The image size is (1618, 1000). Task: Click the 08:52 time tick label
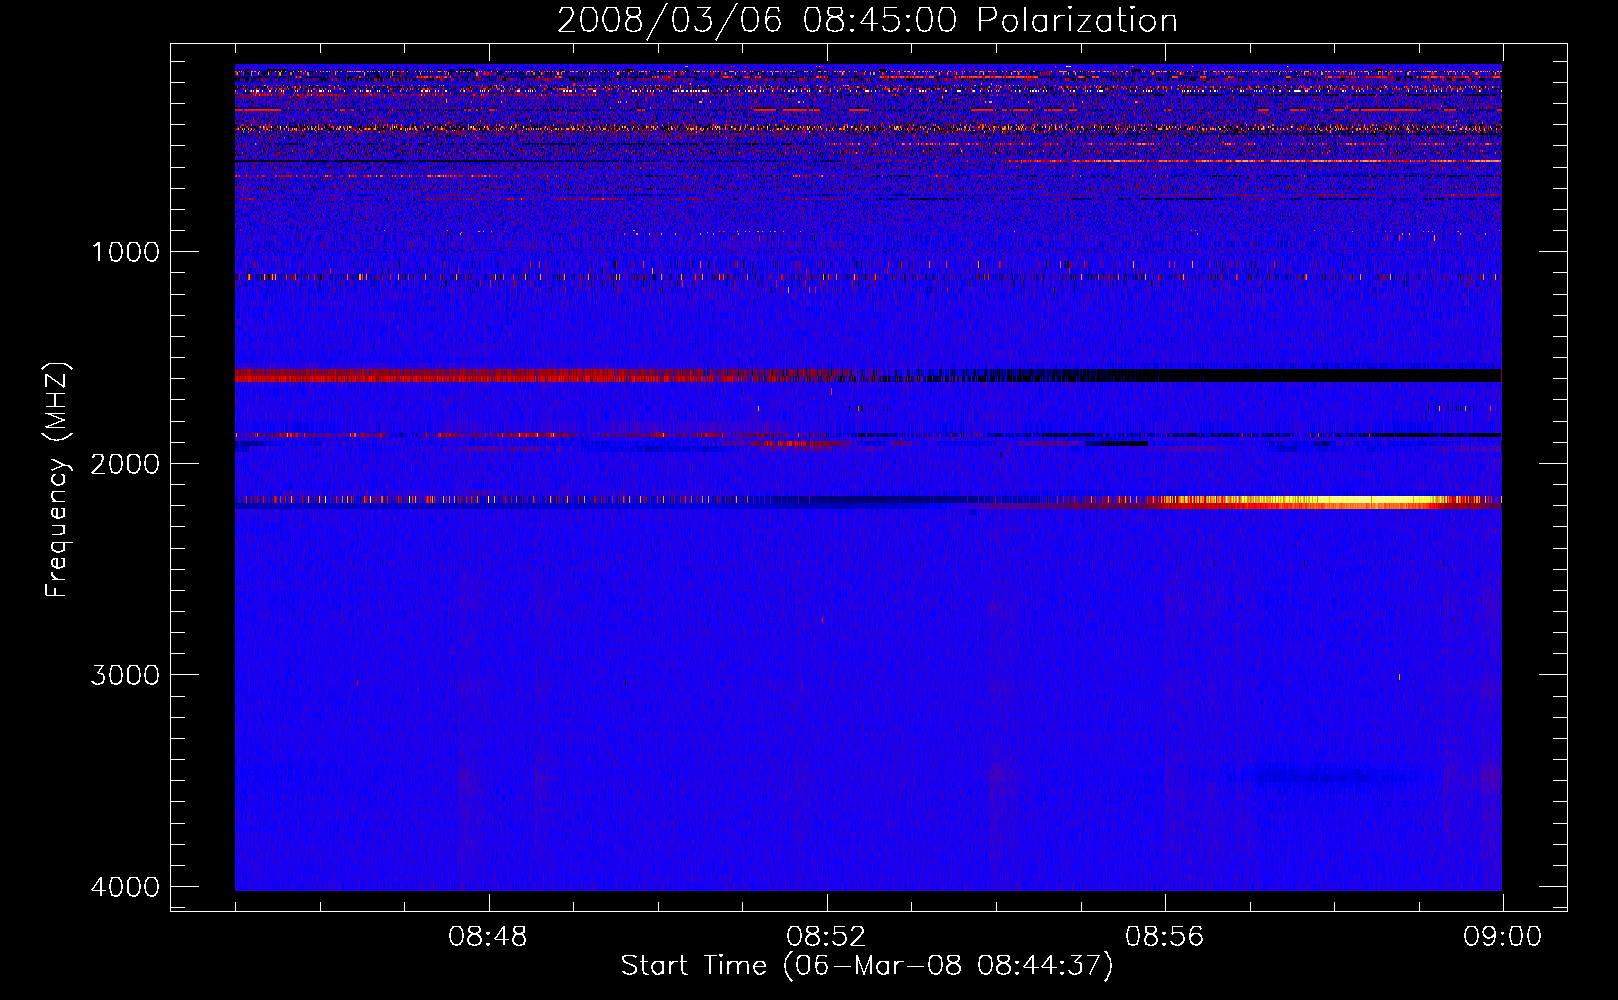826,937
